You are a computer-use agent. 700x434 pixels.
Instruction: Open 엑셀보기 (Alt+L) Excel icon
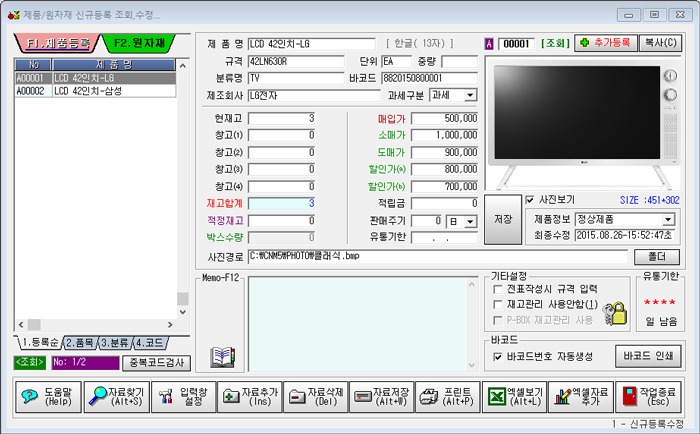click(496, 396)
